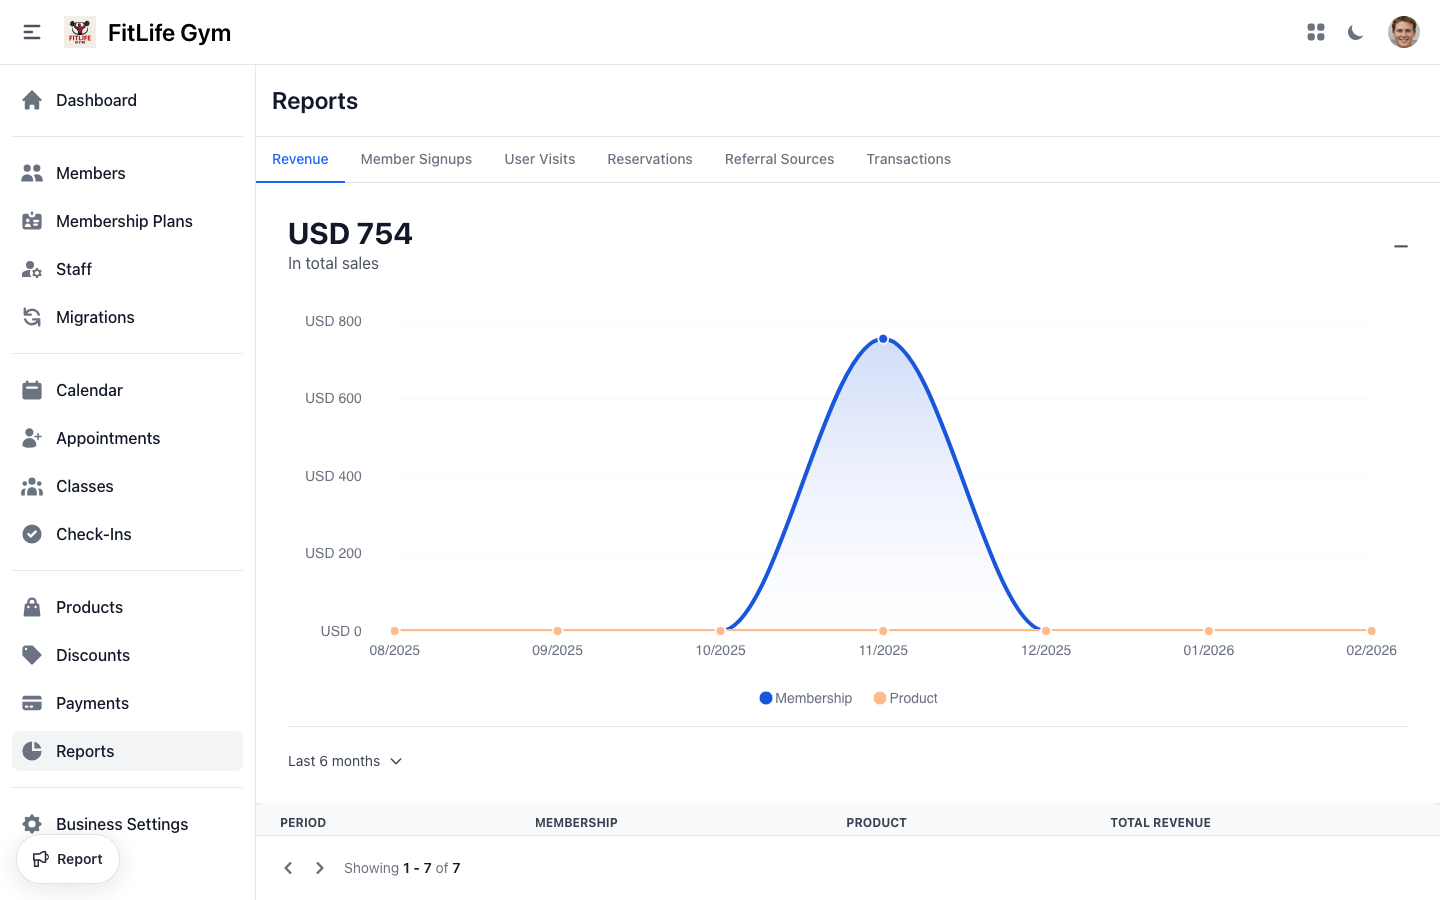Select the Members sidebar icon
Viewport: 1440px width, 900px height.
pyautogui.click(x=31, y=172)
